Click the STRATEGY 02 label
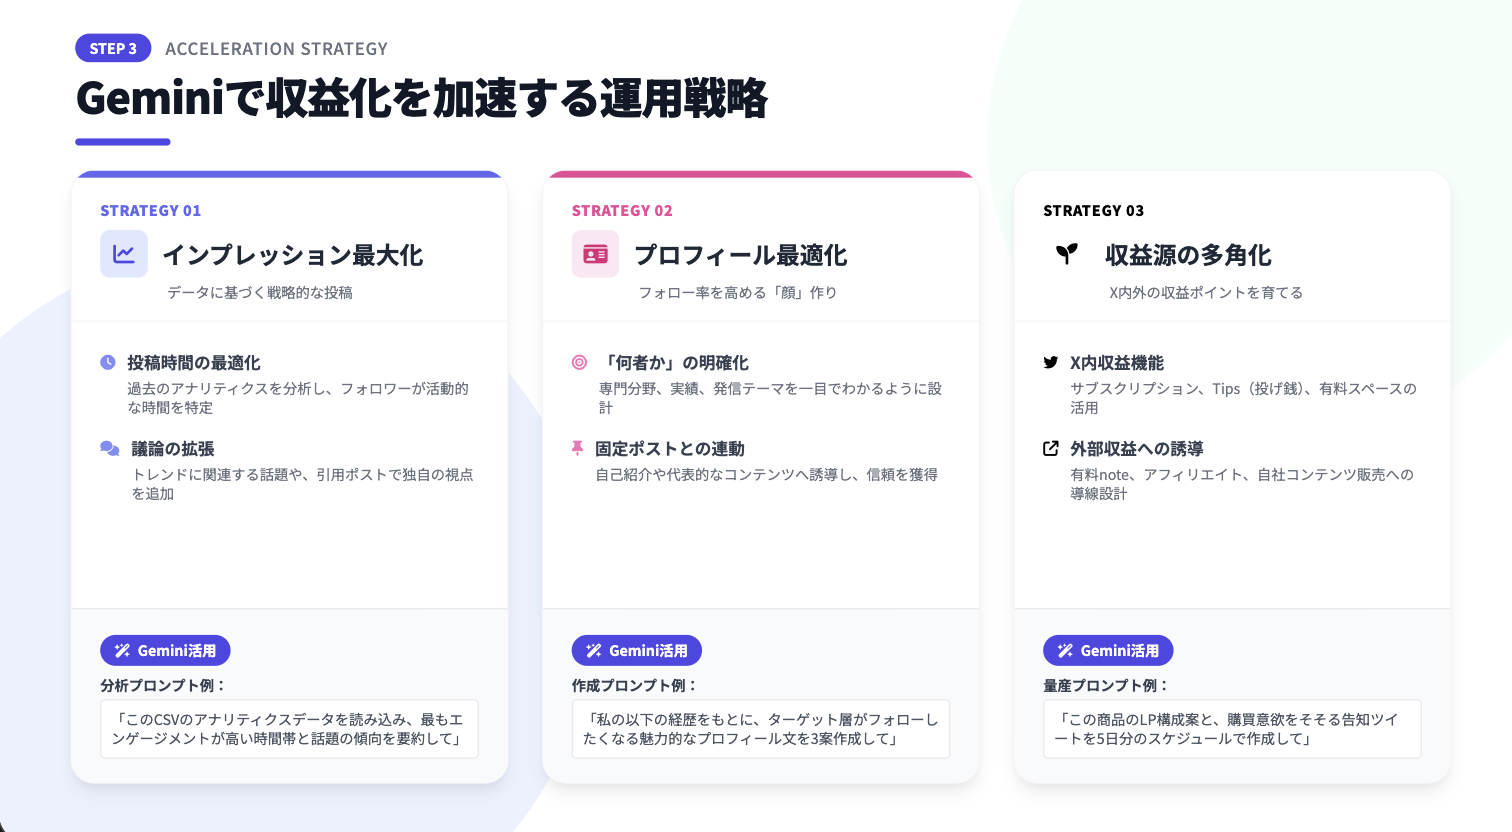 (x=622, y=211)
